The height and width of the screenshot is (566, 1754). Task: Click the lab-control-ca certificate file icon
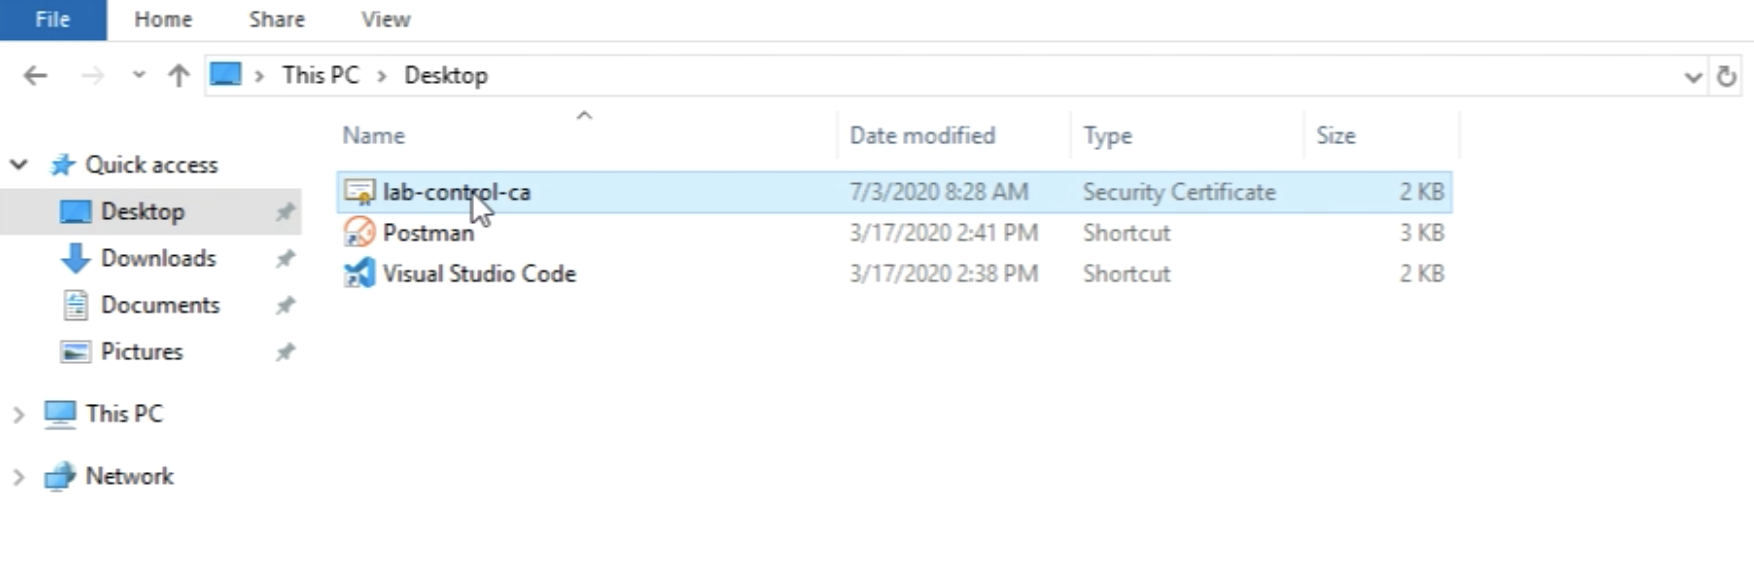coord(359,192)
